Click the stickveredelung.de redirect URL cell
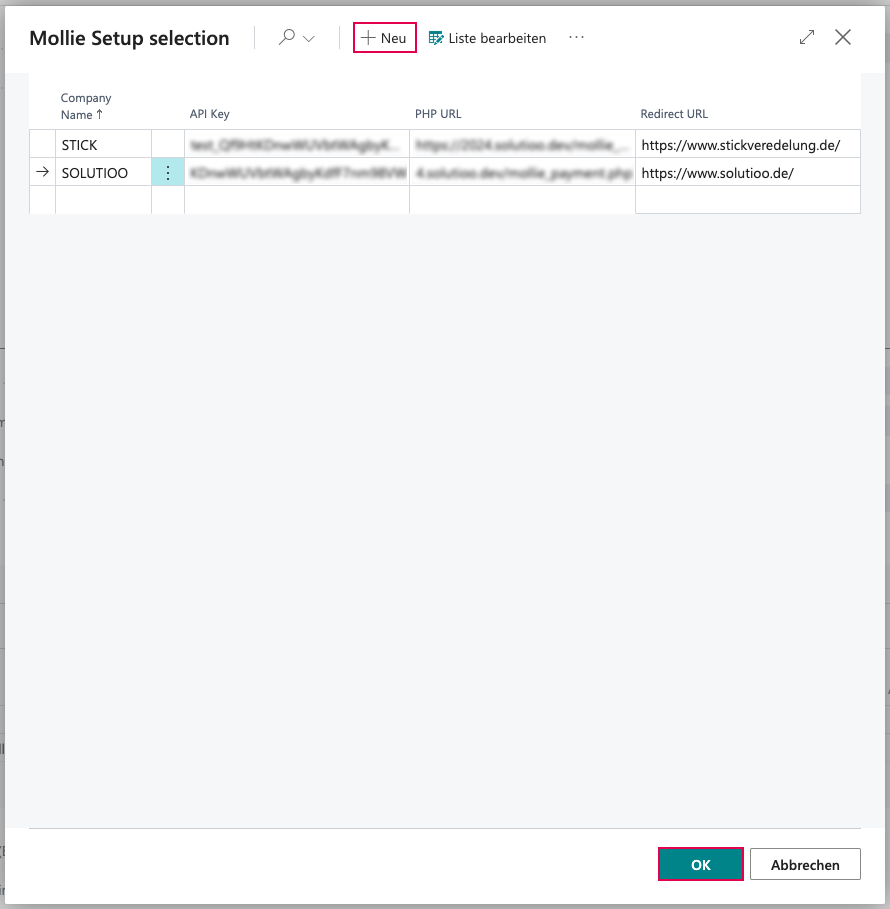Screen dimensions: 890x909 point(747,145)
